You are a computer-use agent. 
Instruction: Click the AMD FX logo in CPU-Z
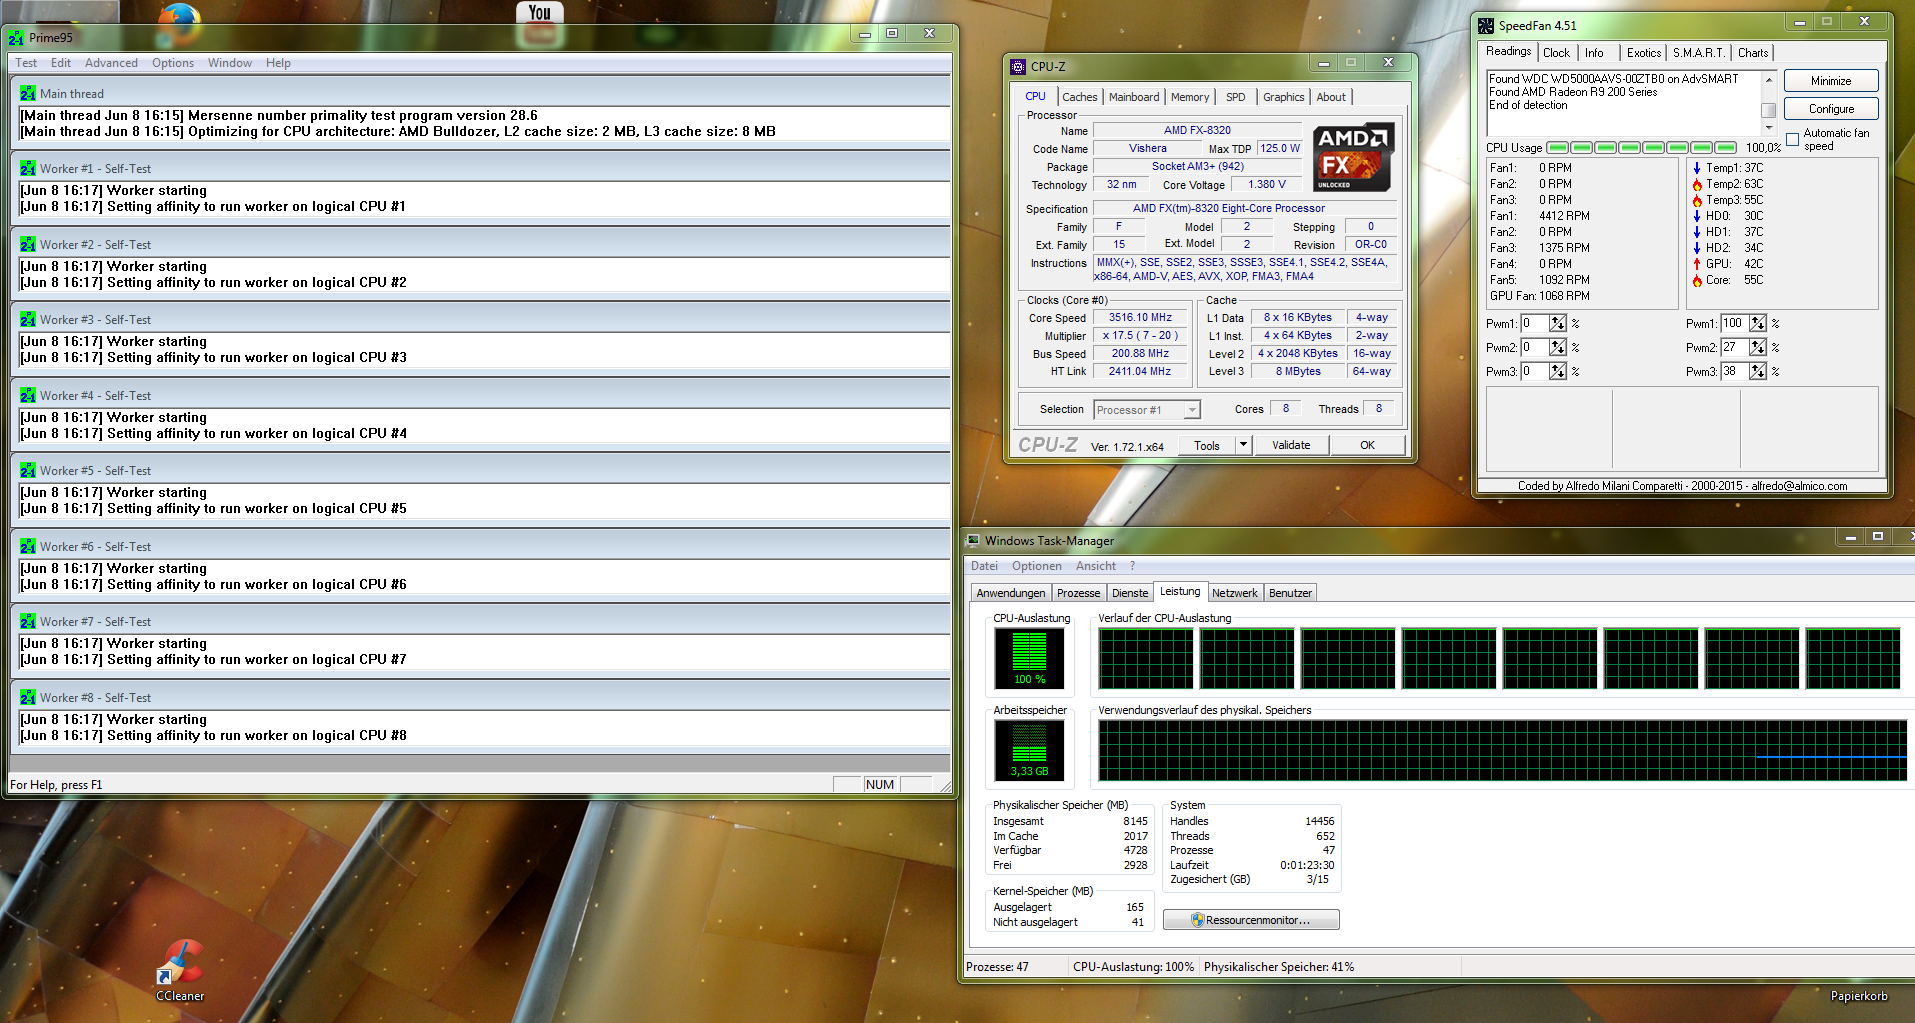[x=1352, y=157]
